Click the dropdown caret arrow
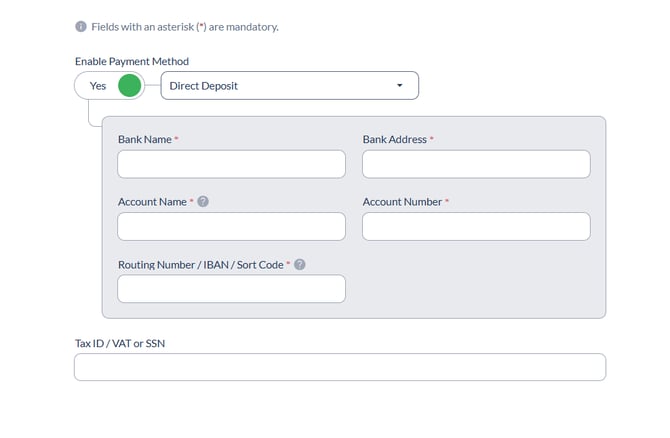Screen dimensions: 670x438 [400, 85]
